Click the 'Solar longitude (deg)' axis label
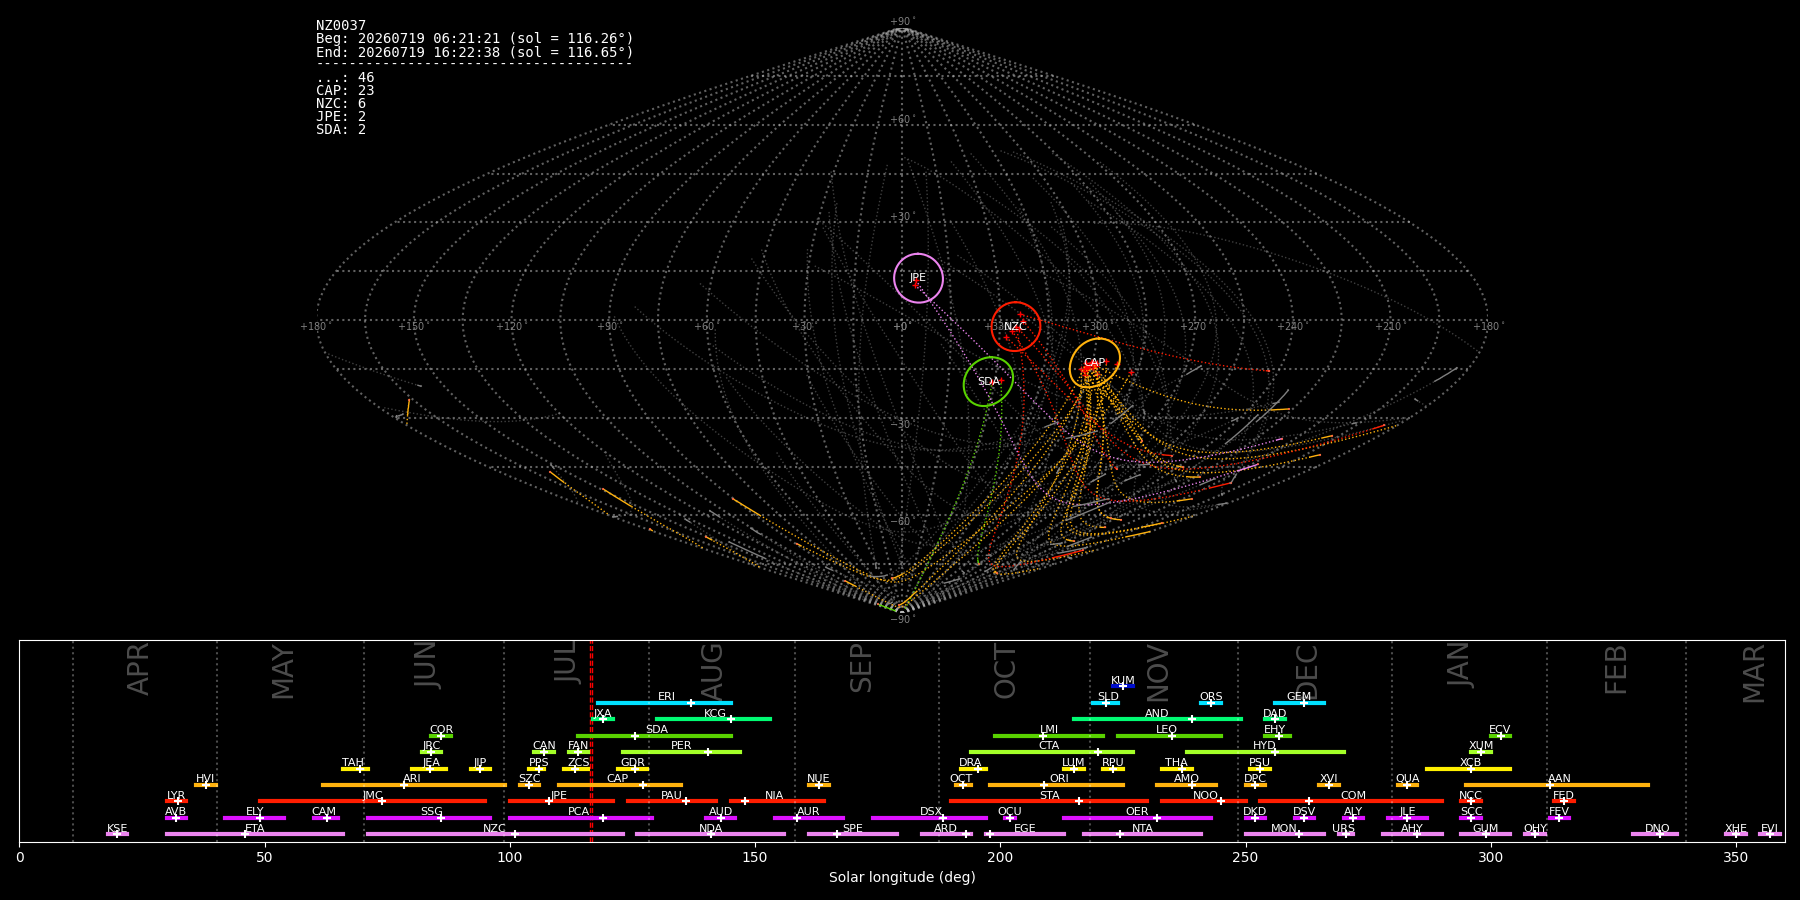 (902, 878)
